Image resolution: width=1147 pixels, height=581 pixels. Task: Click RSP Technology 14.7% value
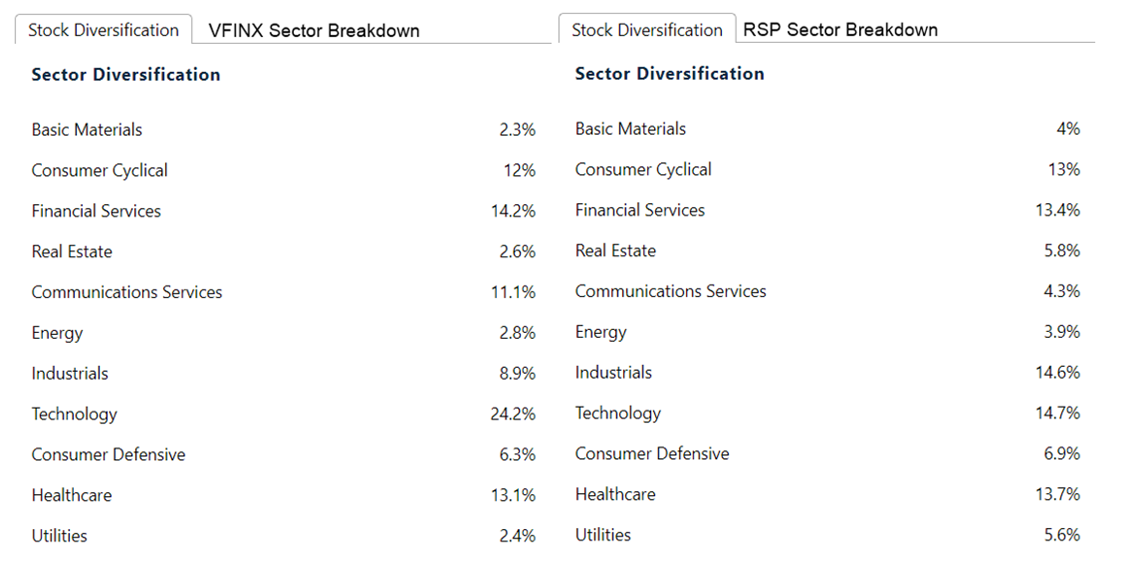coord(1058,413)
